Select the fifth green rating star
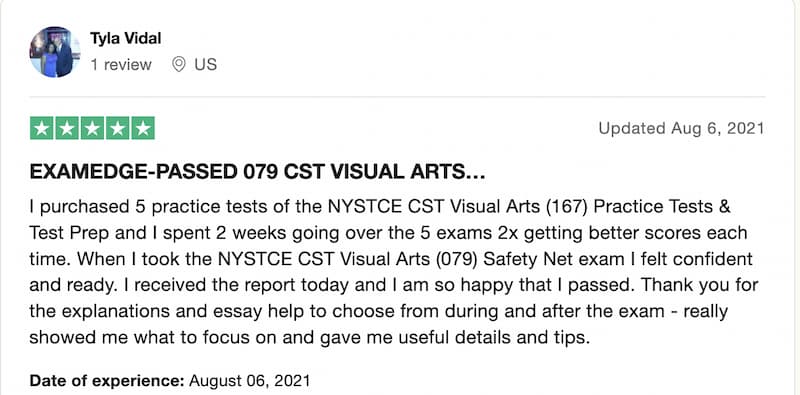800x395 pixels. click(143, 128)
